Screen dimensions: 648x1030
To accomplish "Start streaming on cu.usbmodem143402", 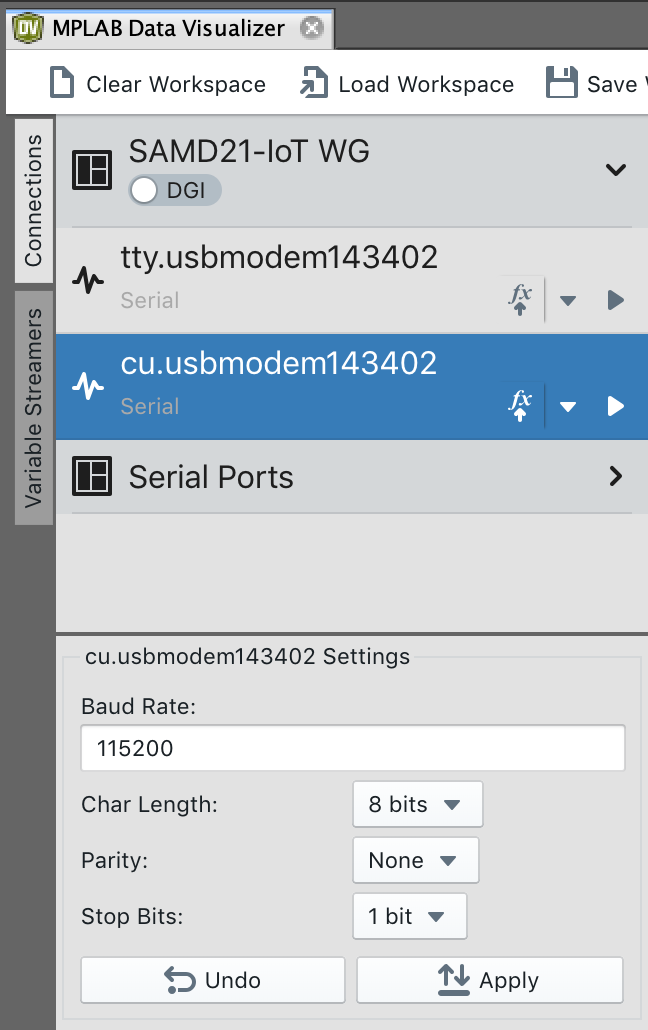I will coord(615,406).
